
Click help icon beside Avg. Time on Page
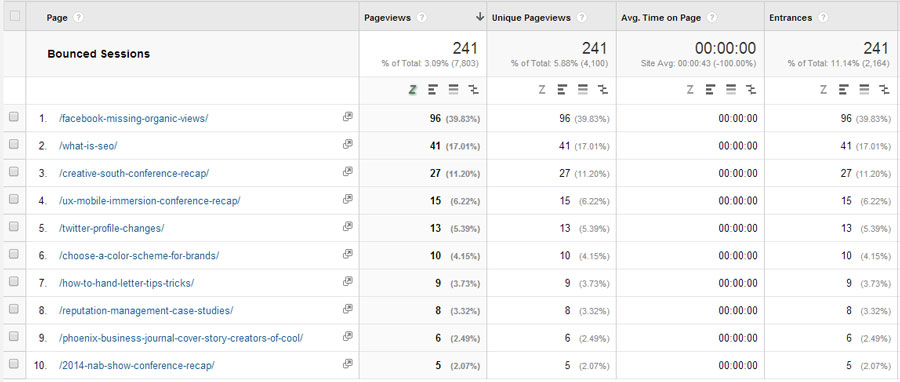point(712,18)
